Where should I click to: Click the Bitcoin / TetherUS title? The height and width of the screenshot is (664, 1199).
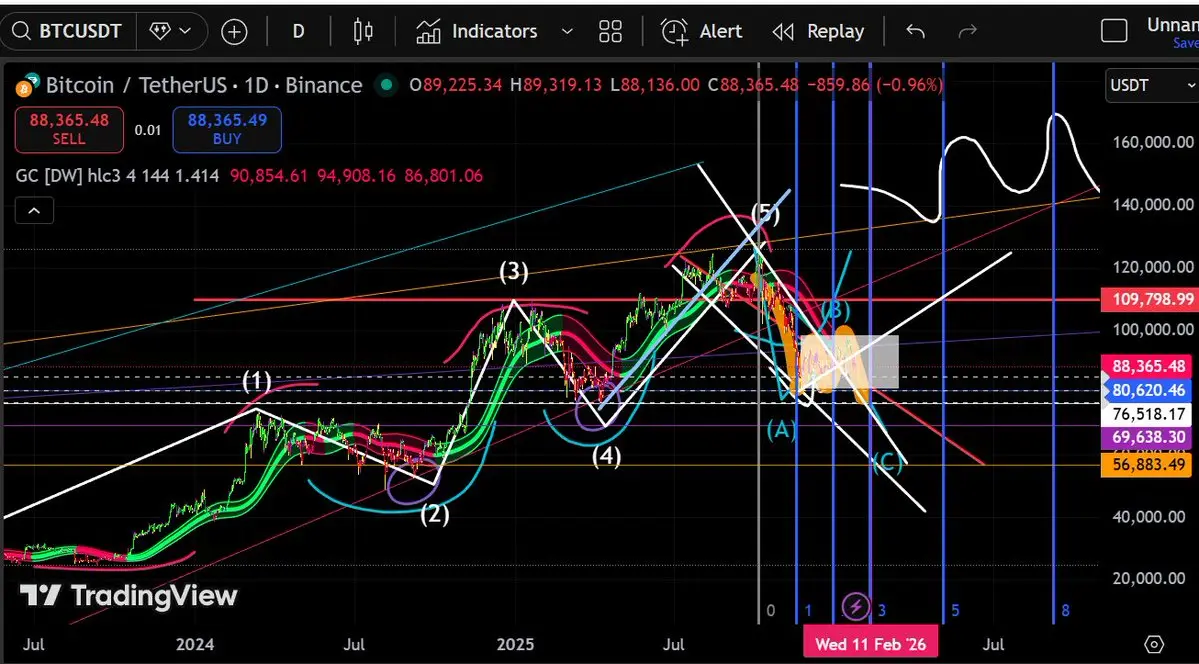point(138,85)
